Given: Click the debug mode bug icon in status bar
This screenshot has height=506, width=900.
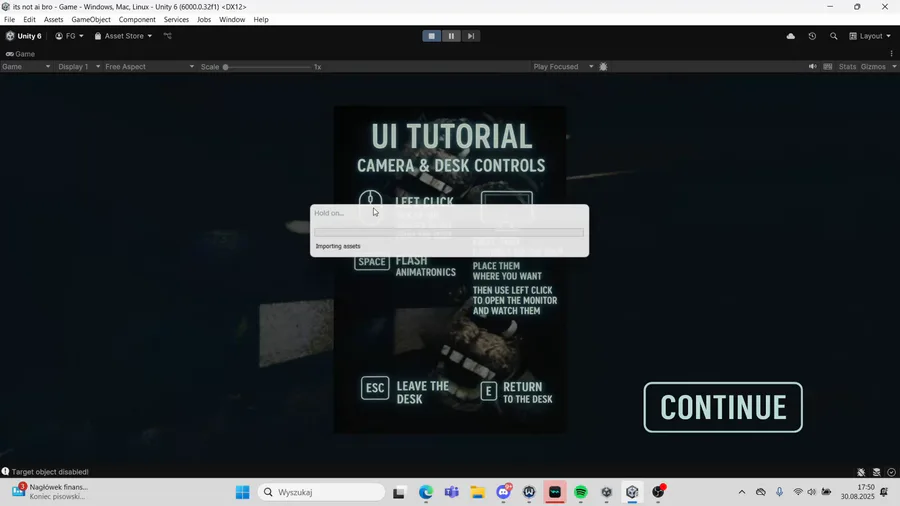Looking at the screenshot, I should pos(861,472).
